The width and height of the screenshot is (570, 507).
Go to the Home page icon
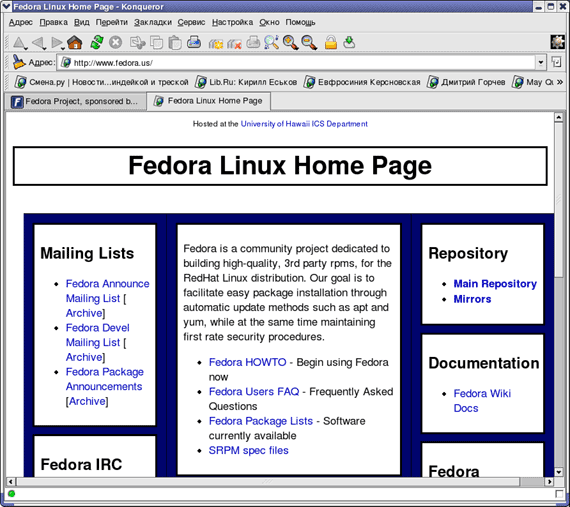coord(75,43)
